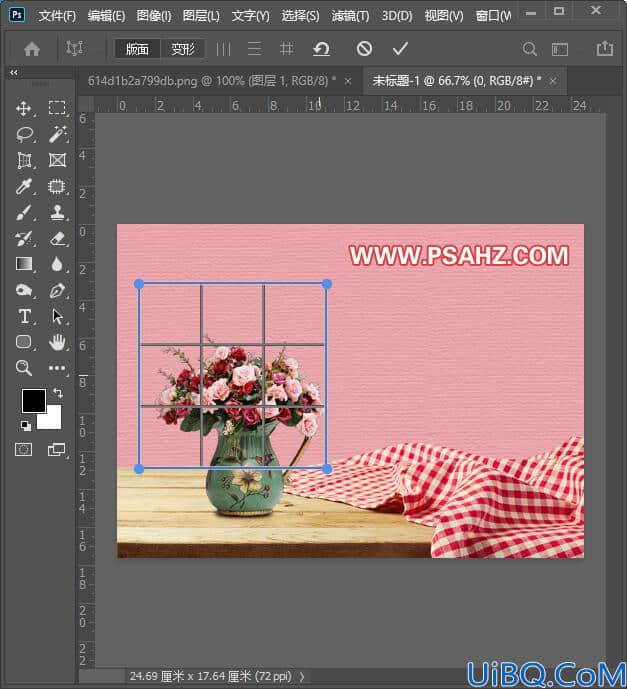Click the Perspective Warp tool preset icon
Image resolution: width=627 pixels, height=689 pixels.
click(75, 48)
